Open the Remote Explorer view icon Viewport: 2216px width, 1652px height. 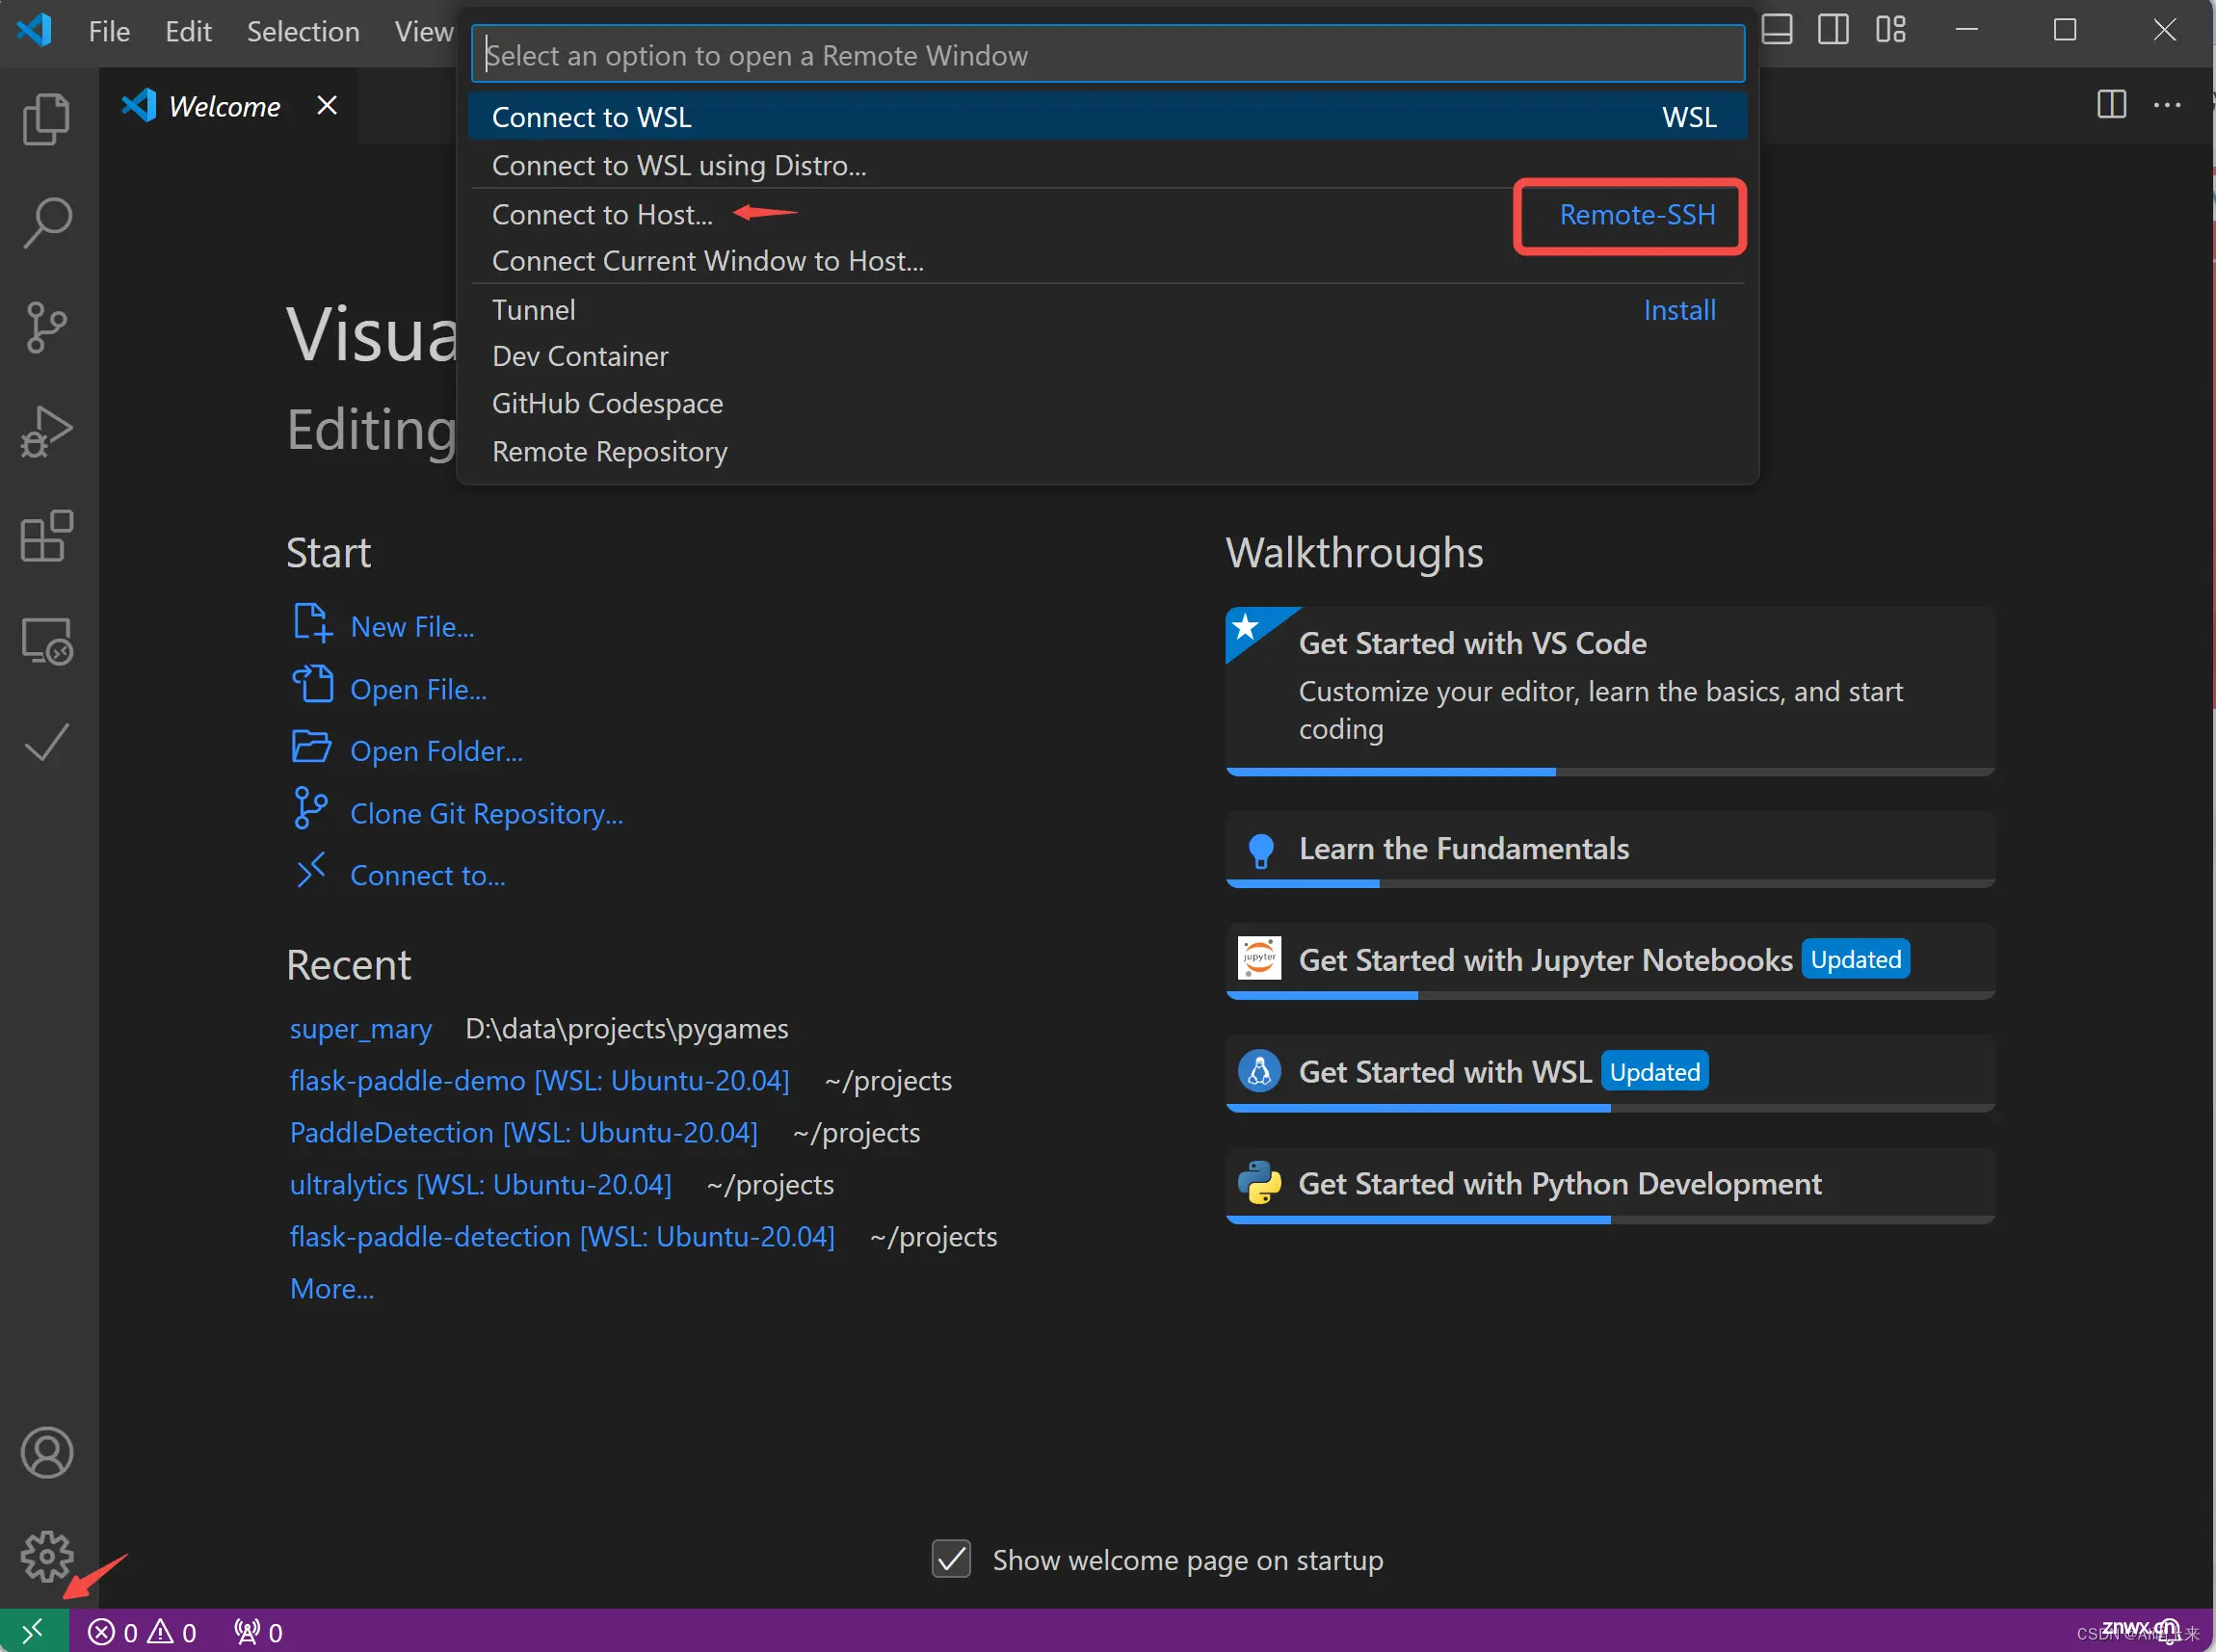(x=47, y=641)
